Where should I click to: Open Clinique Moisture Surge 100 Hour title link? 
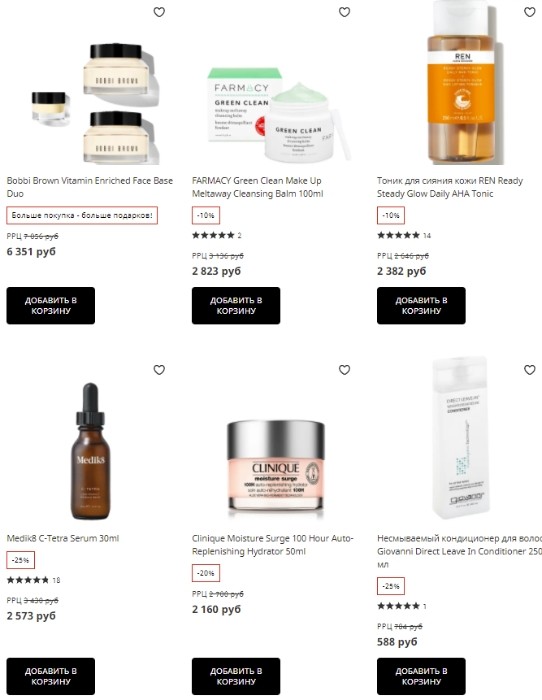click(x=273, y=545)
